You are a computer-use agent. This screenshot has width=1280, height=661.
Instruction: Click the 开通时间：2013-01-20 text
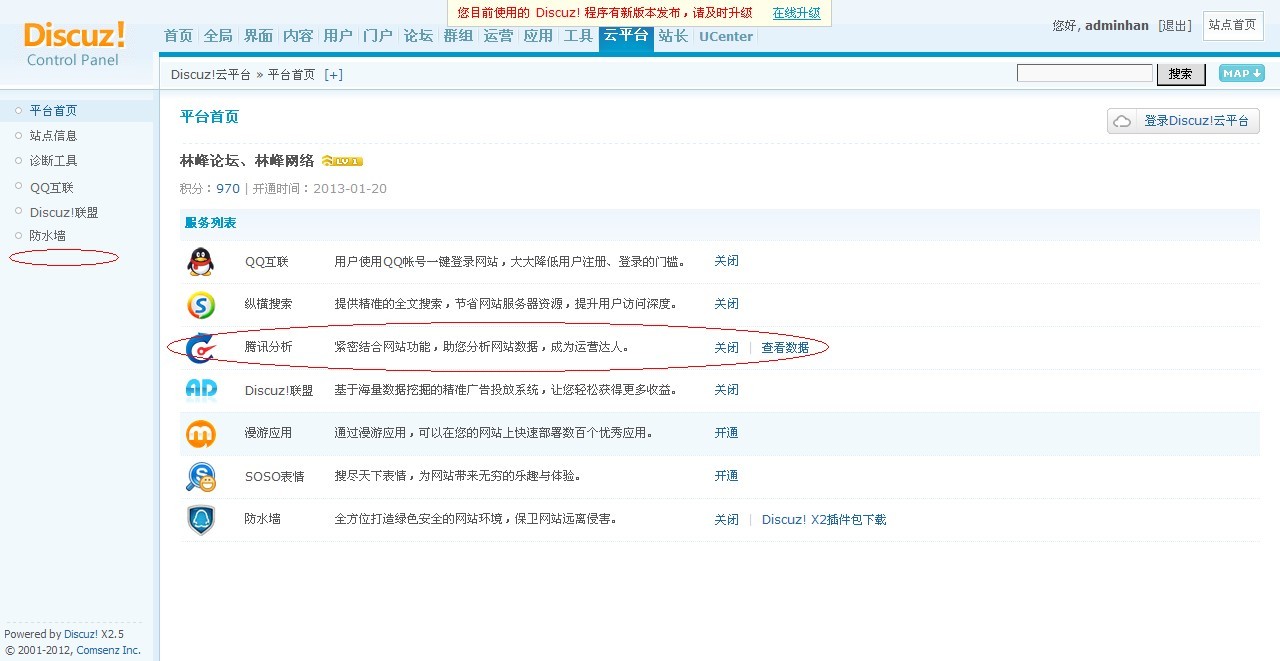(x=319, y=189)
